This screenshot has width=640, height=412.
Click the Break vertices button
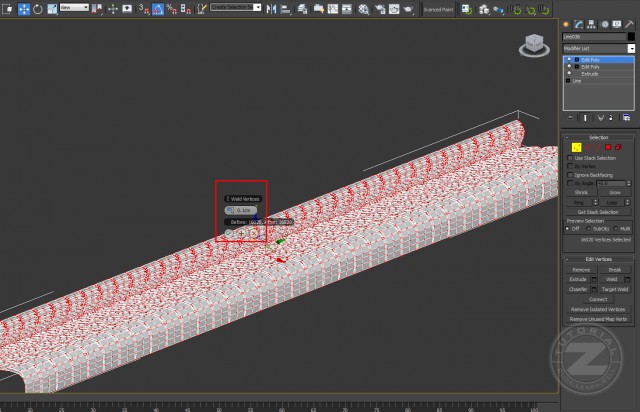(615, 270)
